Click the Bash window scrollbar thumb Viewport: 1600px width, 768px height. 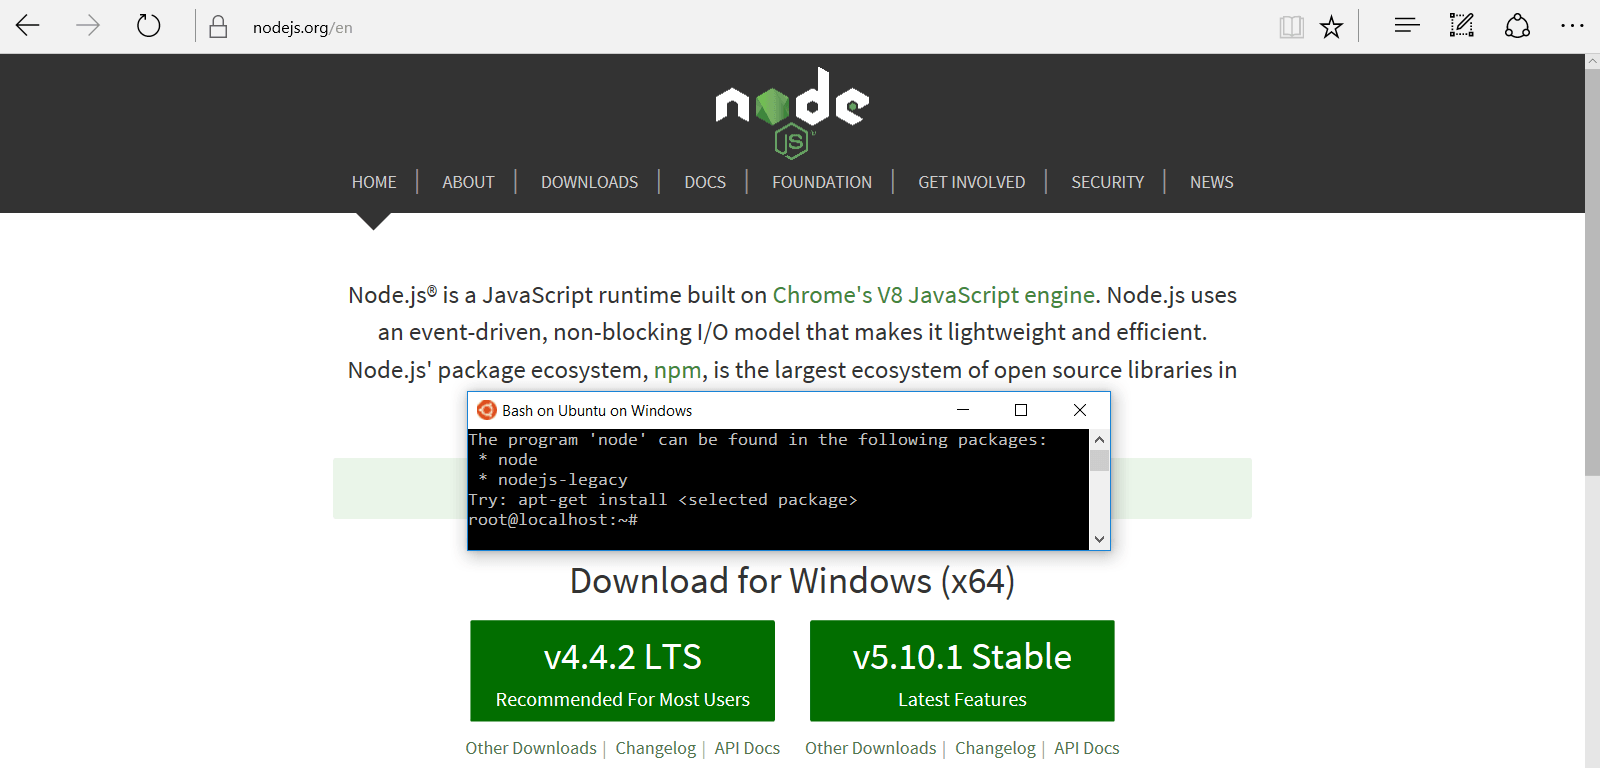pos(1099,460)
